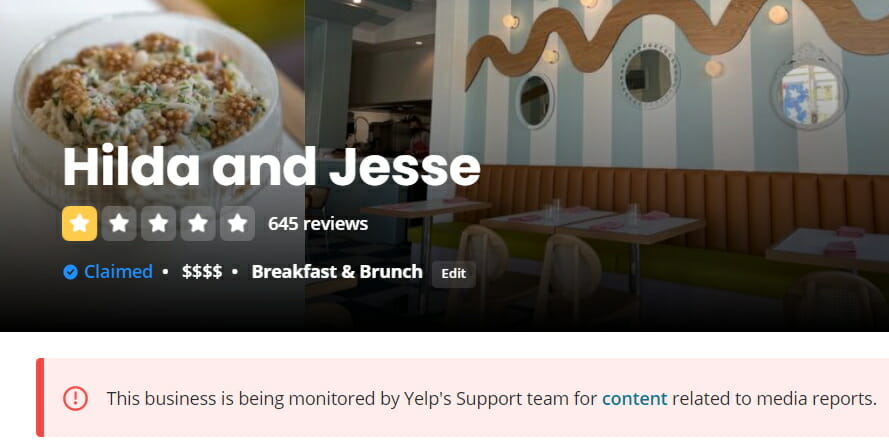The image size is (889, 445).
Task: Open the content link in alert
Action: click(634, 398)
